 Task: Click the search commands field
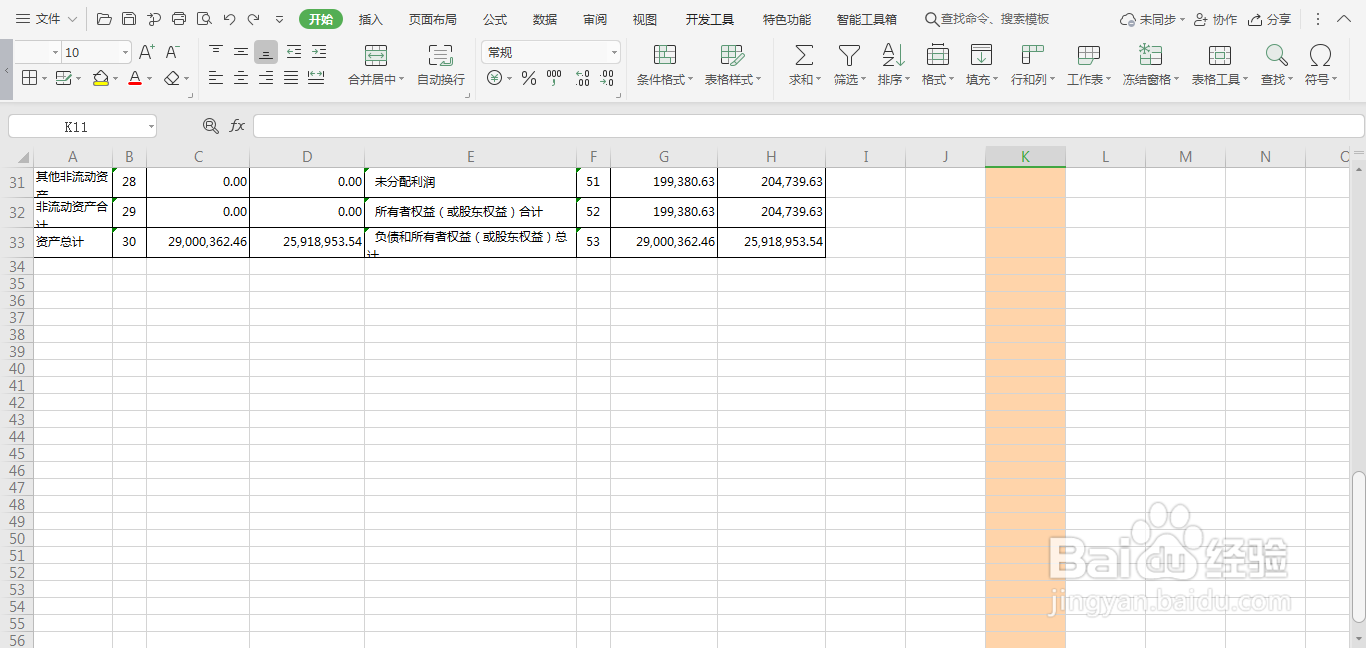[987, 19]
